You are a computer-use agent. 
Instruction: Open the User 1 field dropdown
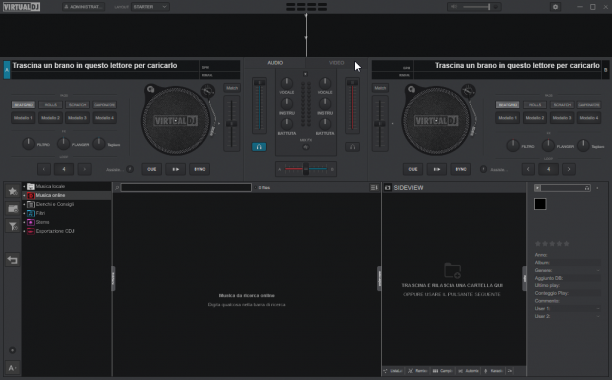tap(598, 309)
